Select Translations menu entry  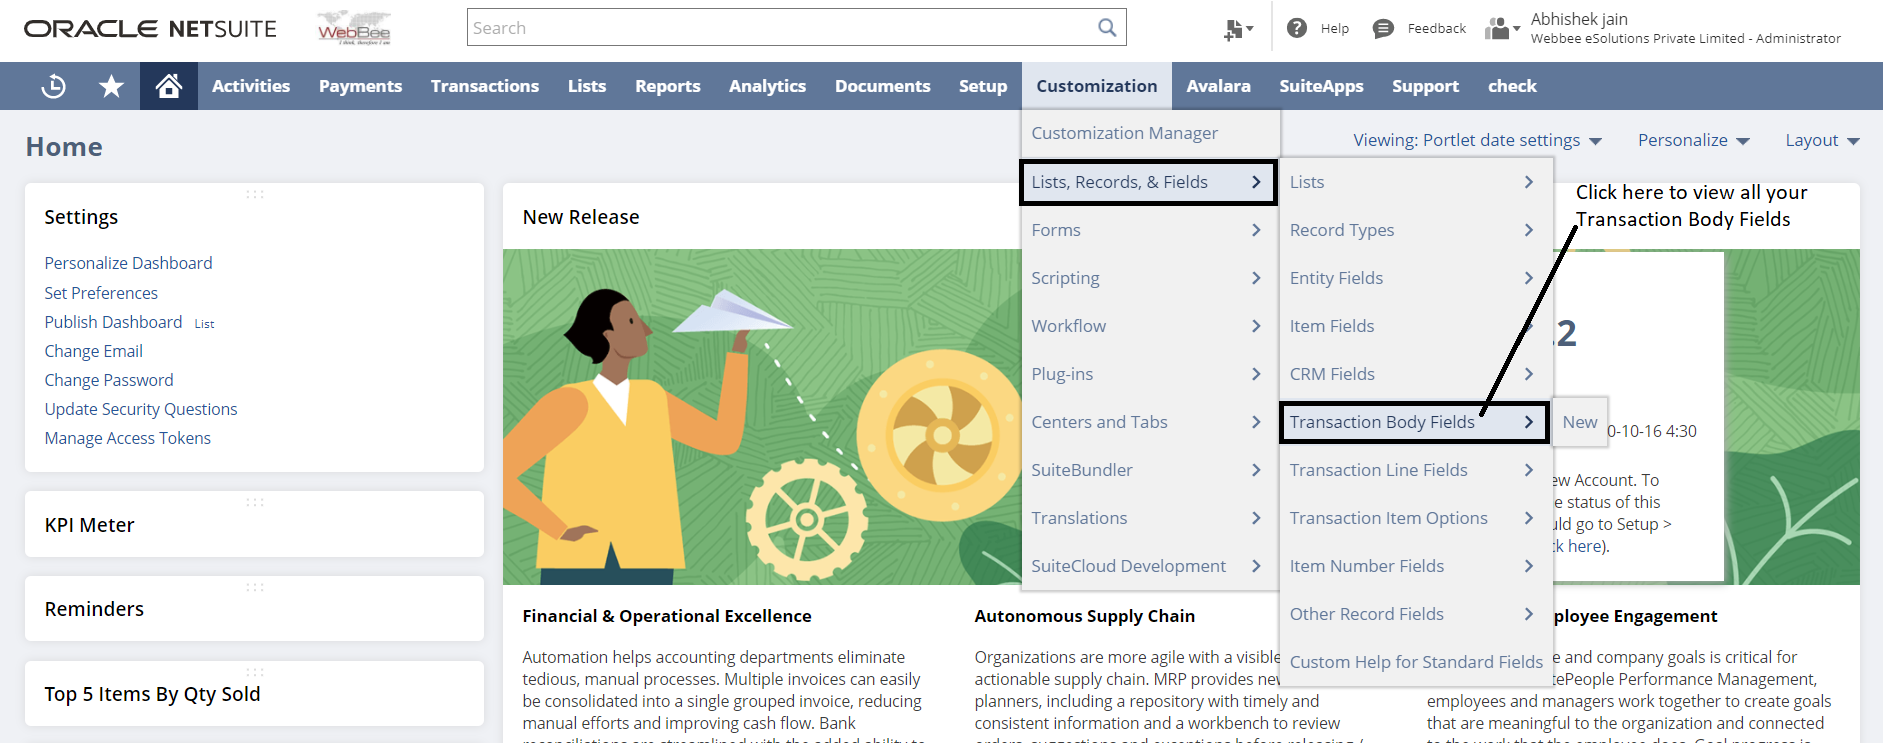pyautogui.click(x=1150, y=518)
